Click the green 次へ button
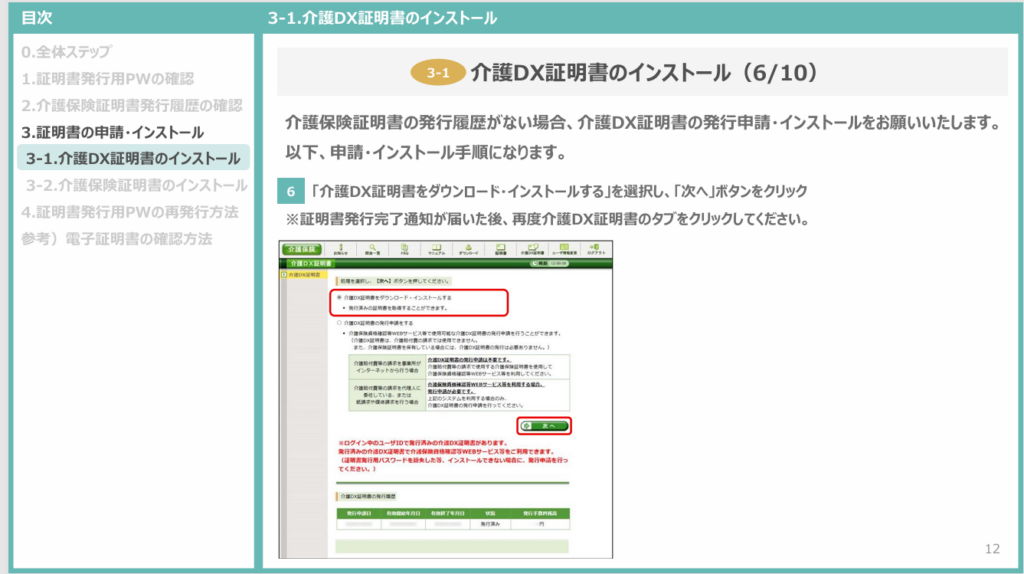The image size is (1024, 574). 545,426
